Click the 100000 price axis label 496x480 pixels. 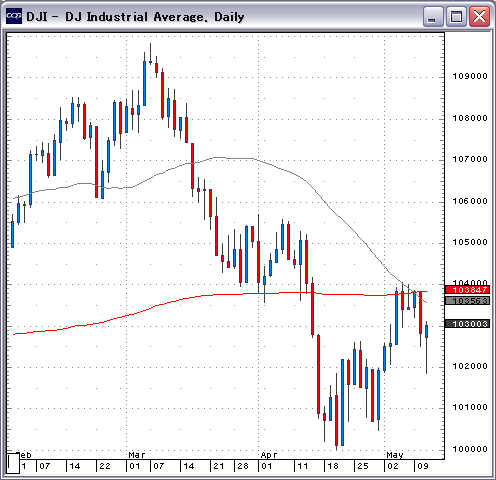click(x=470, y=449)
